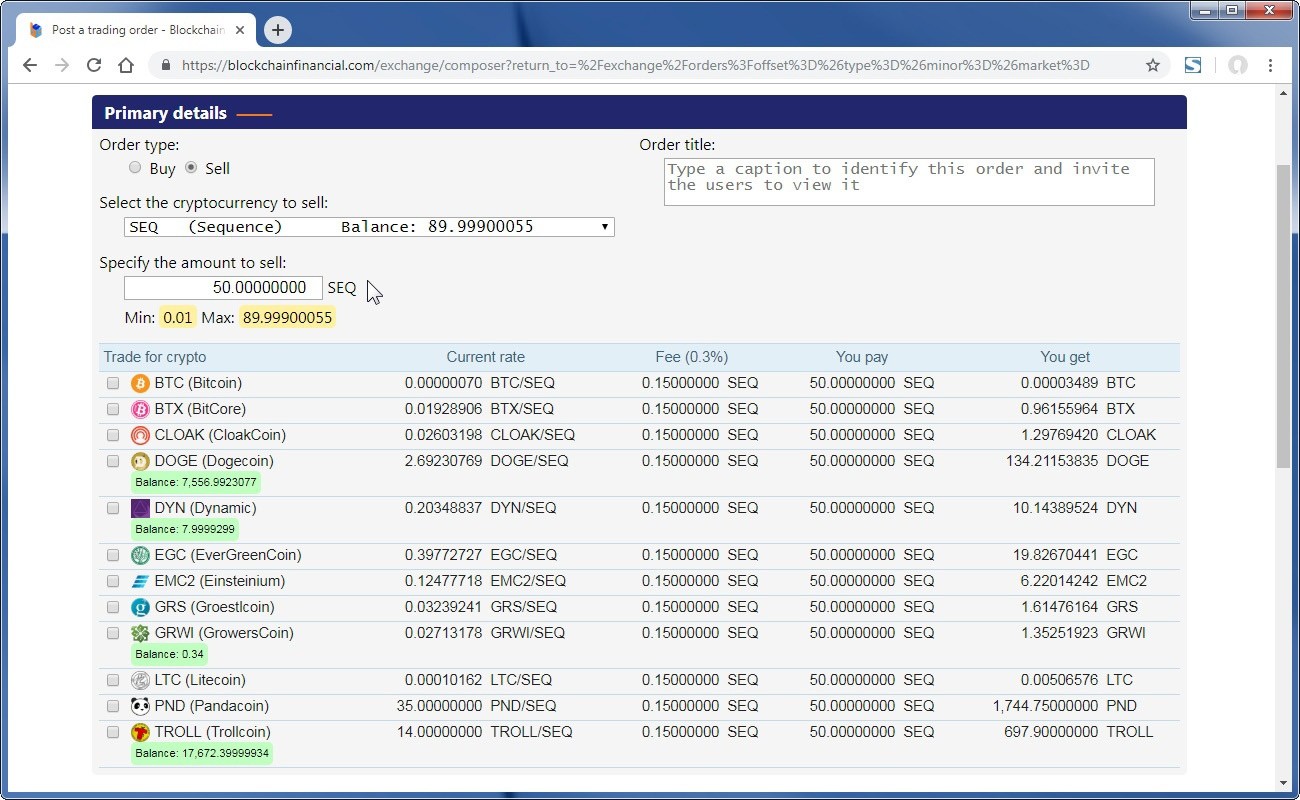Click the Max 89.99900055 amount value
Screen dimensions: 1300x800
[x=287, y=318]
